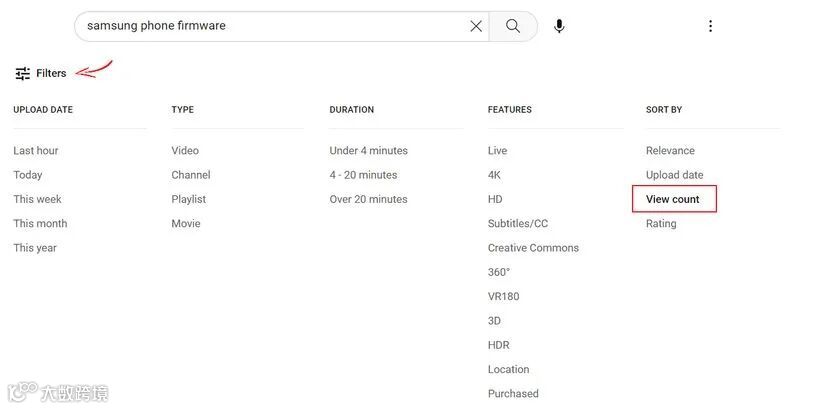Clear the search text with X icon

(x=476, y=26)
